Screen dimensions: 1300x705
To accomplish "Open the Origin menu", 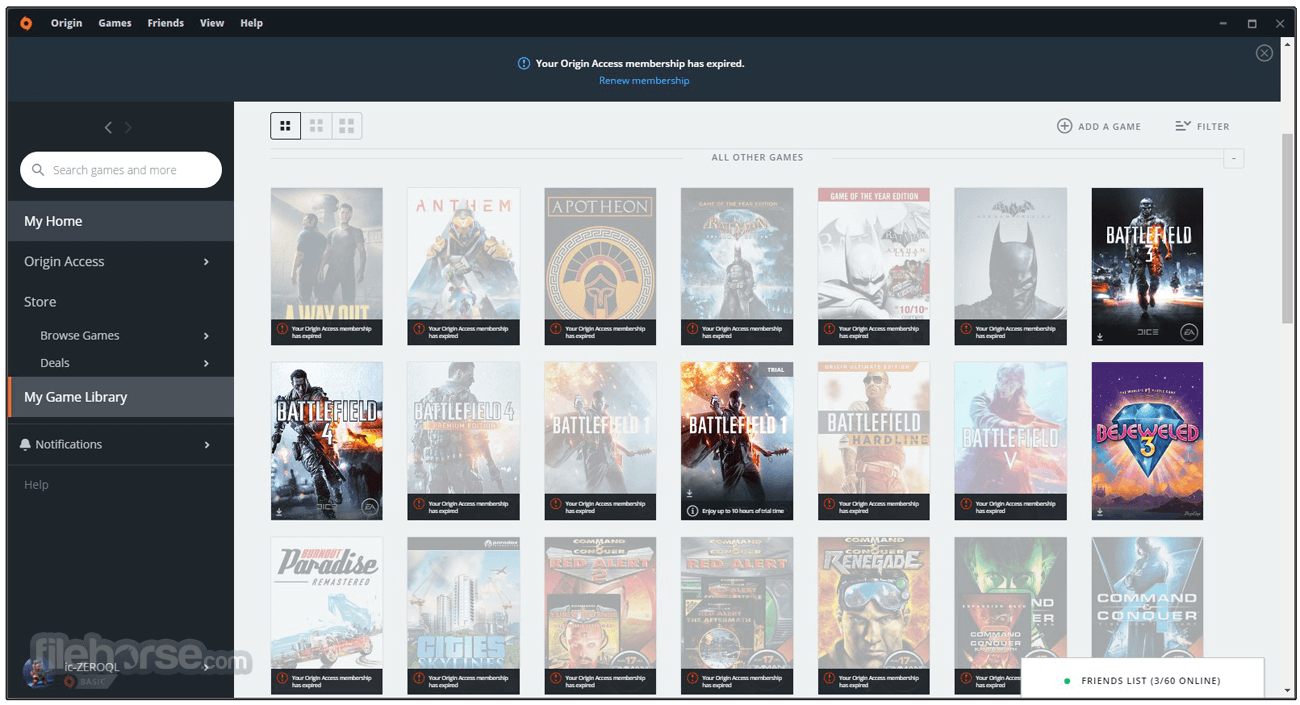I will click(67, 23).
